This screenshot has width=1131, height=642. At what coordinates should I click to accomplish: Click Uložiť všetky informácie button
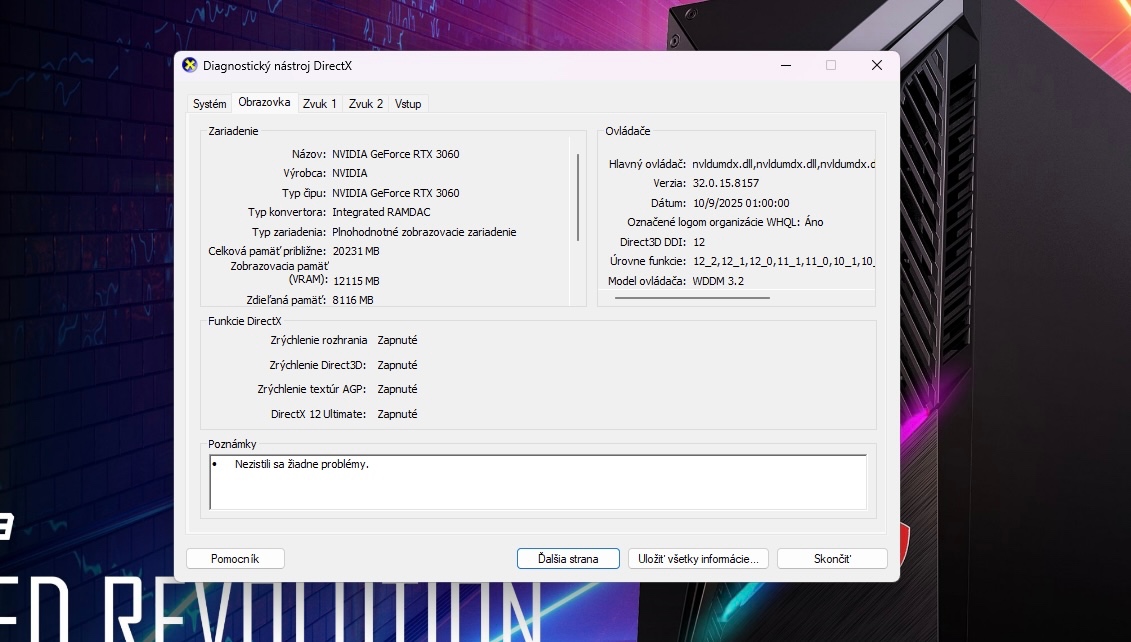click(x=699, y=559)
